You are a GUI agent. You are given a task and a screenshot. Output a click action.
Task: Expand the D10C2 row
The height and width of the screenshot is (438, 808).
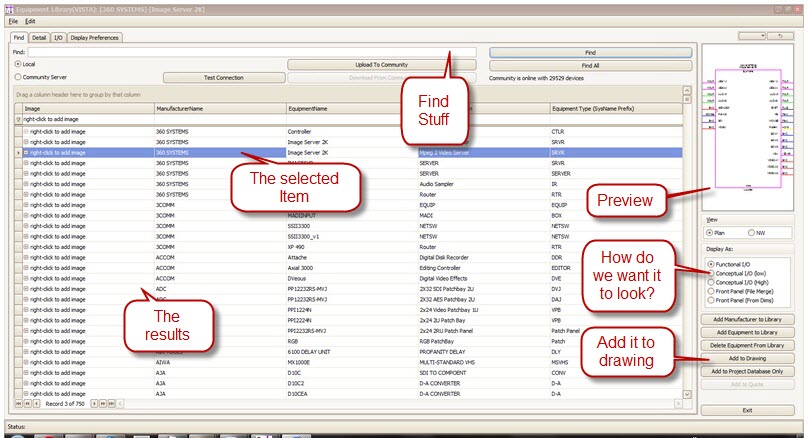26,383
